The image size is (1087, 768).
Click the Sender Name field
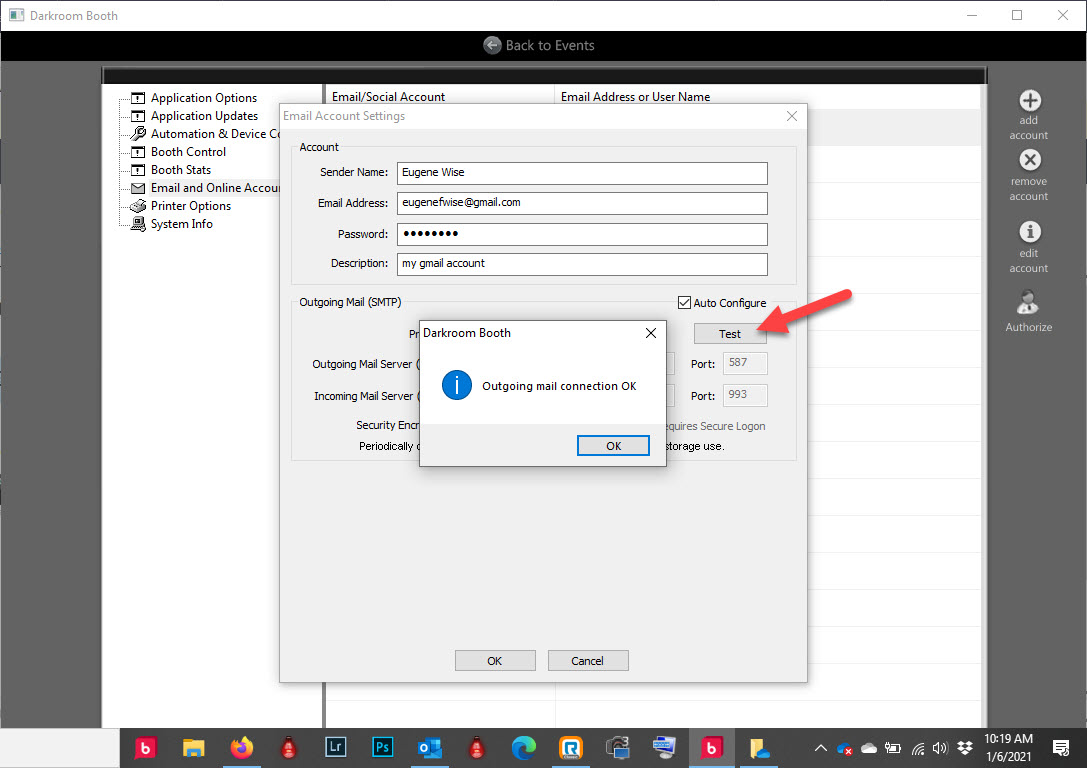pos(582,173)
